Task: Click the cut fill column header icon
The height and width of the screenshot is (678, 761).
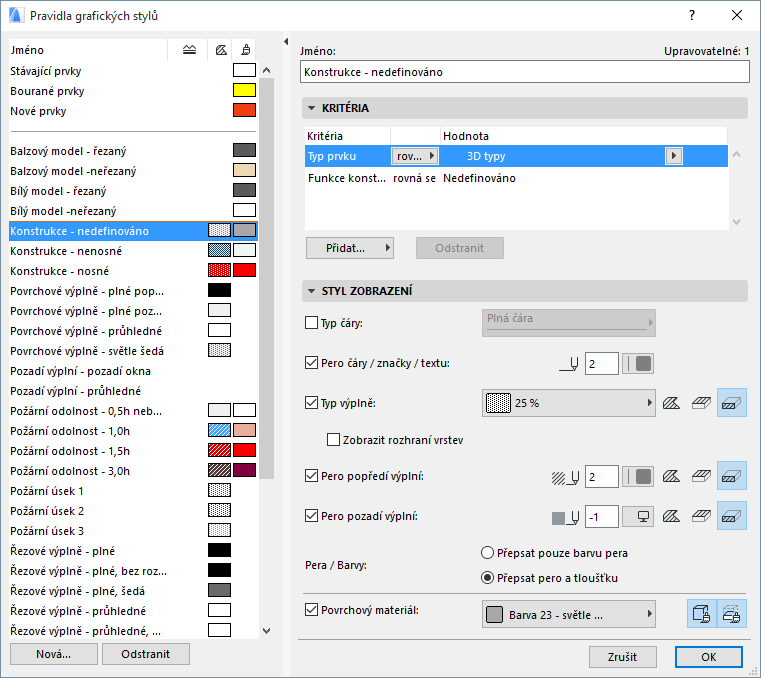Action: coord(221,50)
